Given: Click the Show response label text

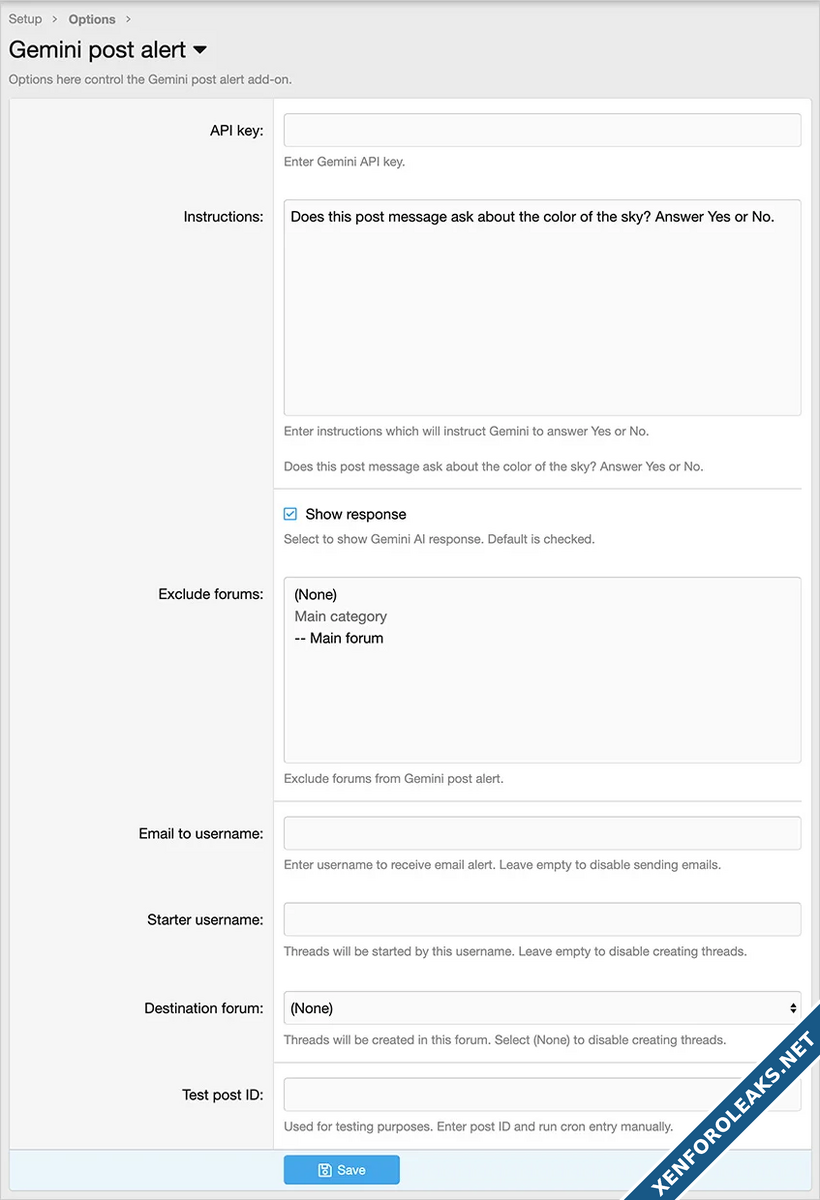Looking at the screenshot, I should click(x=356, y=514).
